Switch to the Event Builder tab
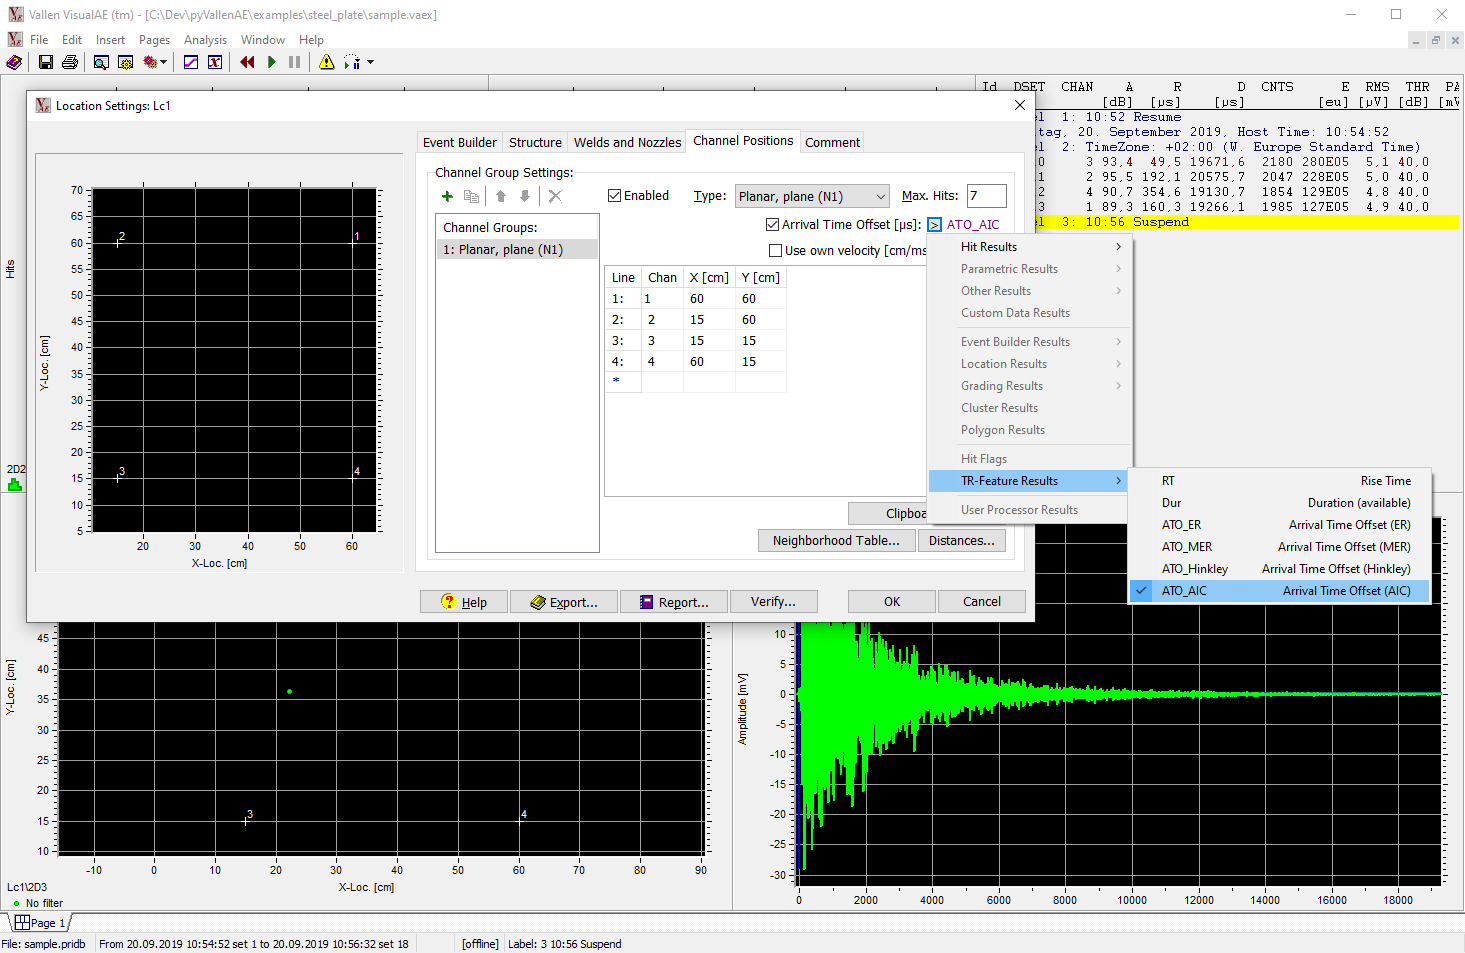 coord(460,142)
